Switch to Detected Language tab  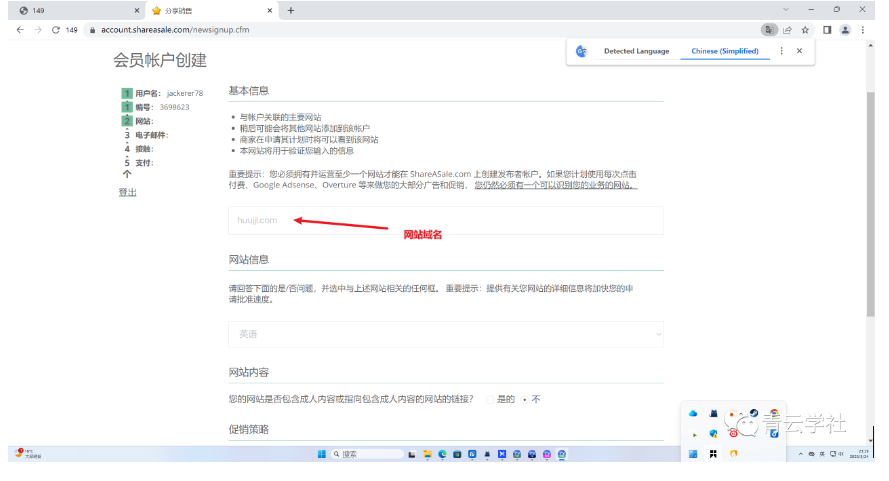[636, 51]
